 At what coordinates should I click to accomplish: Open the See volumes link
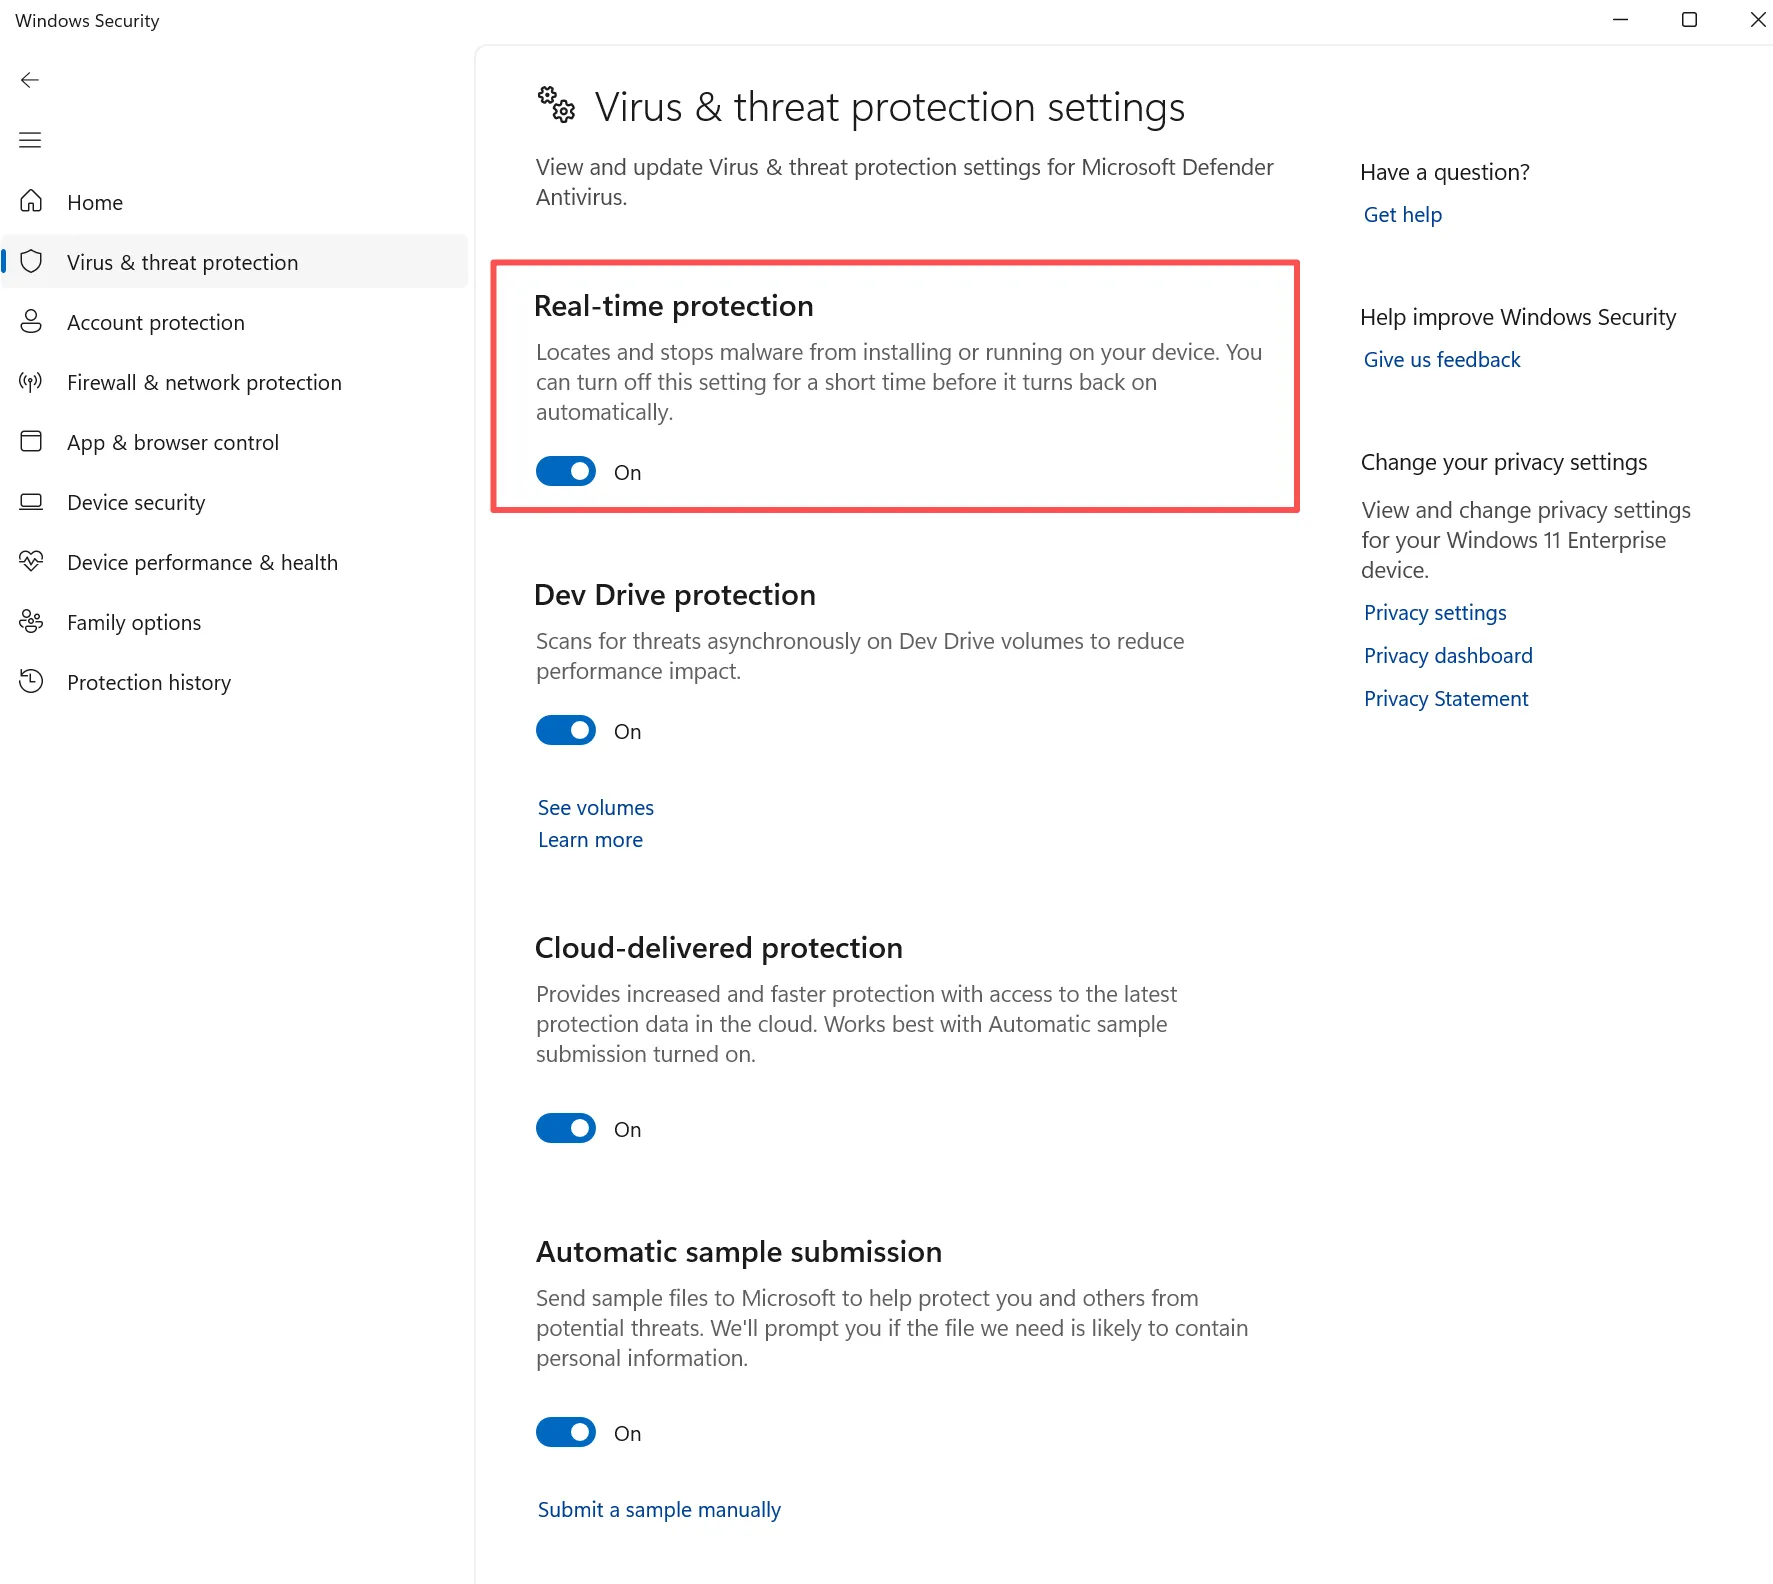pos(596,807)
